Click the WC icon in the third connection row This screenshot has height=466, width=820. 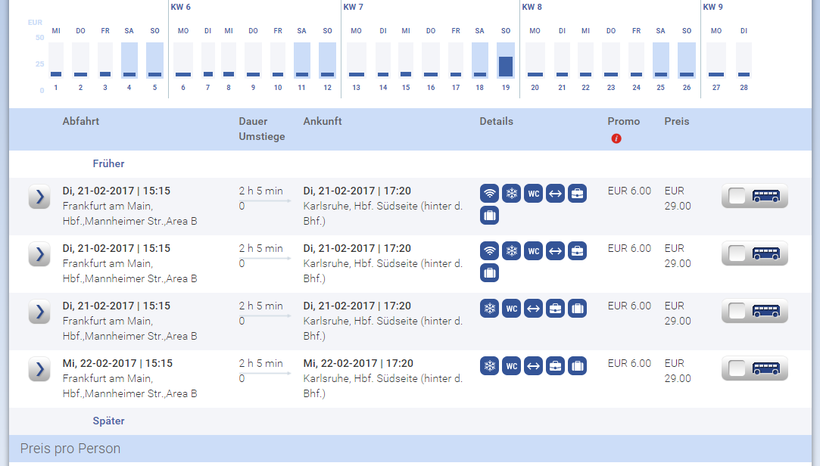pos(511,309)
